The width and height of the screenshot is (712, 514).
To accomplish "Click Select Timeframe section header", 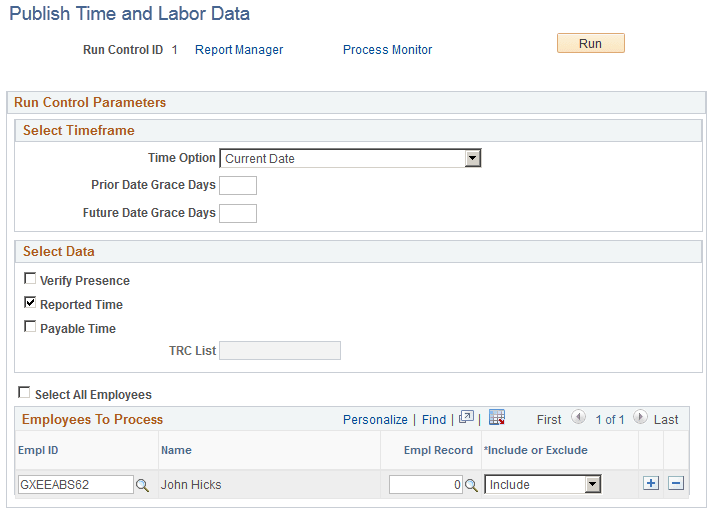I will point(79,130).
